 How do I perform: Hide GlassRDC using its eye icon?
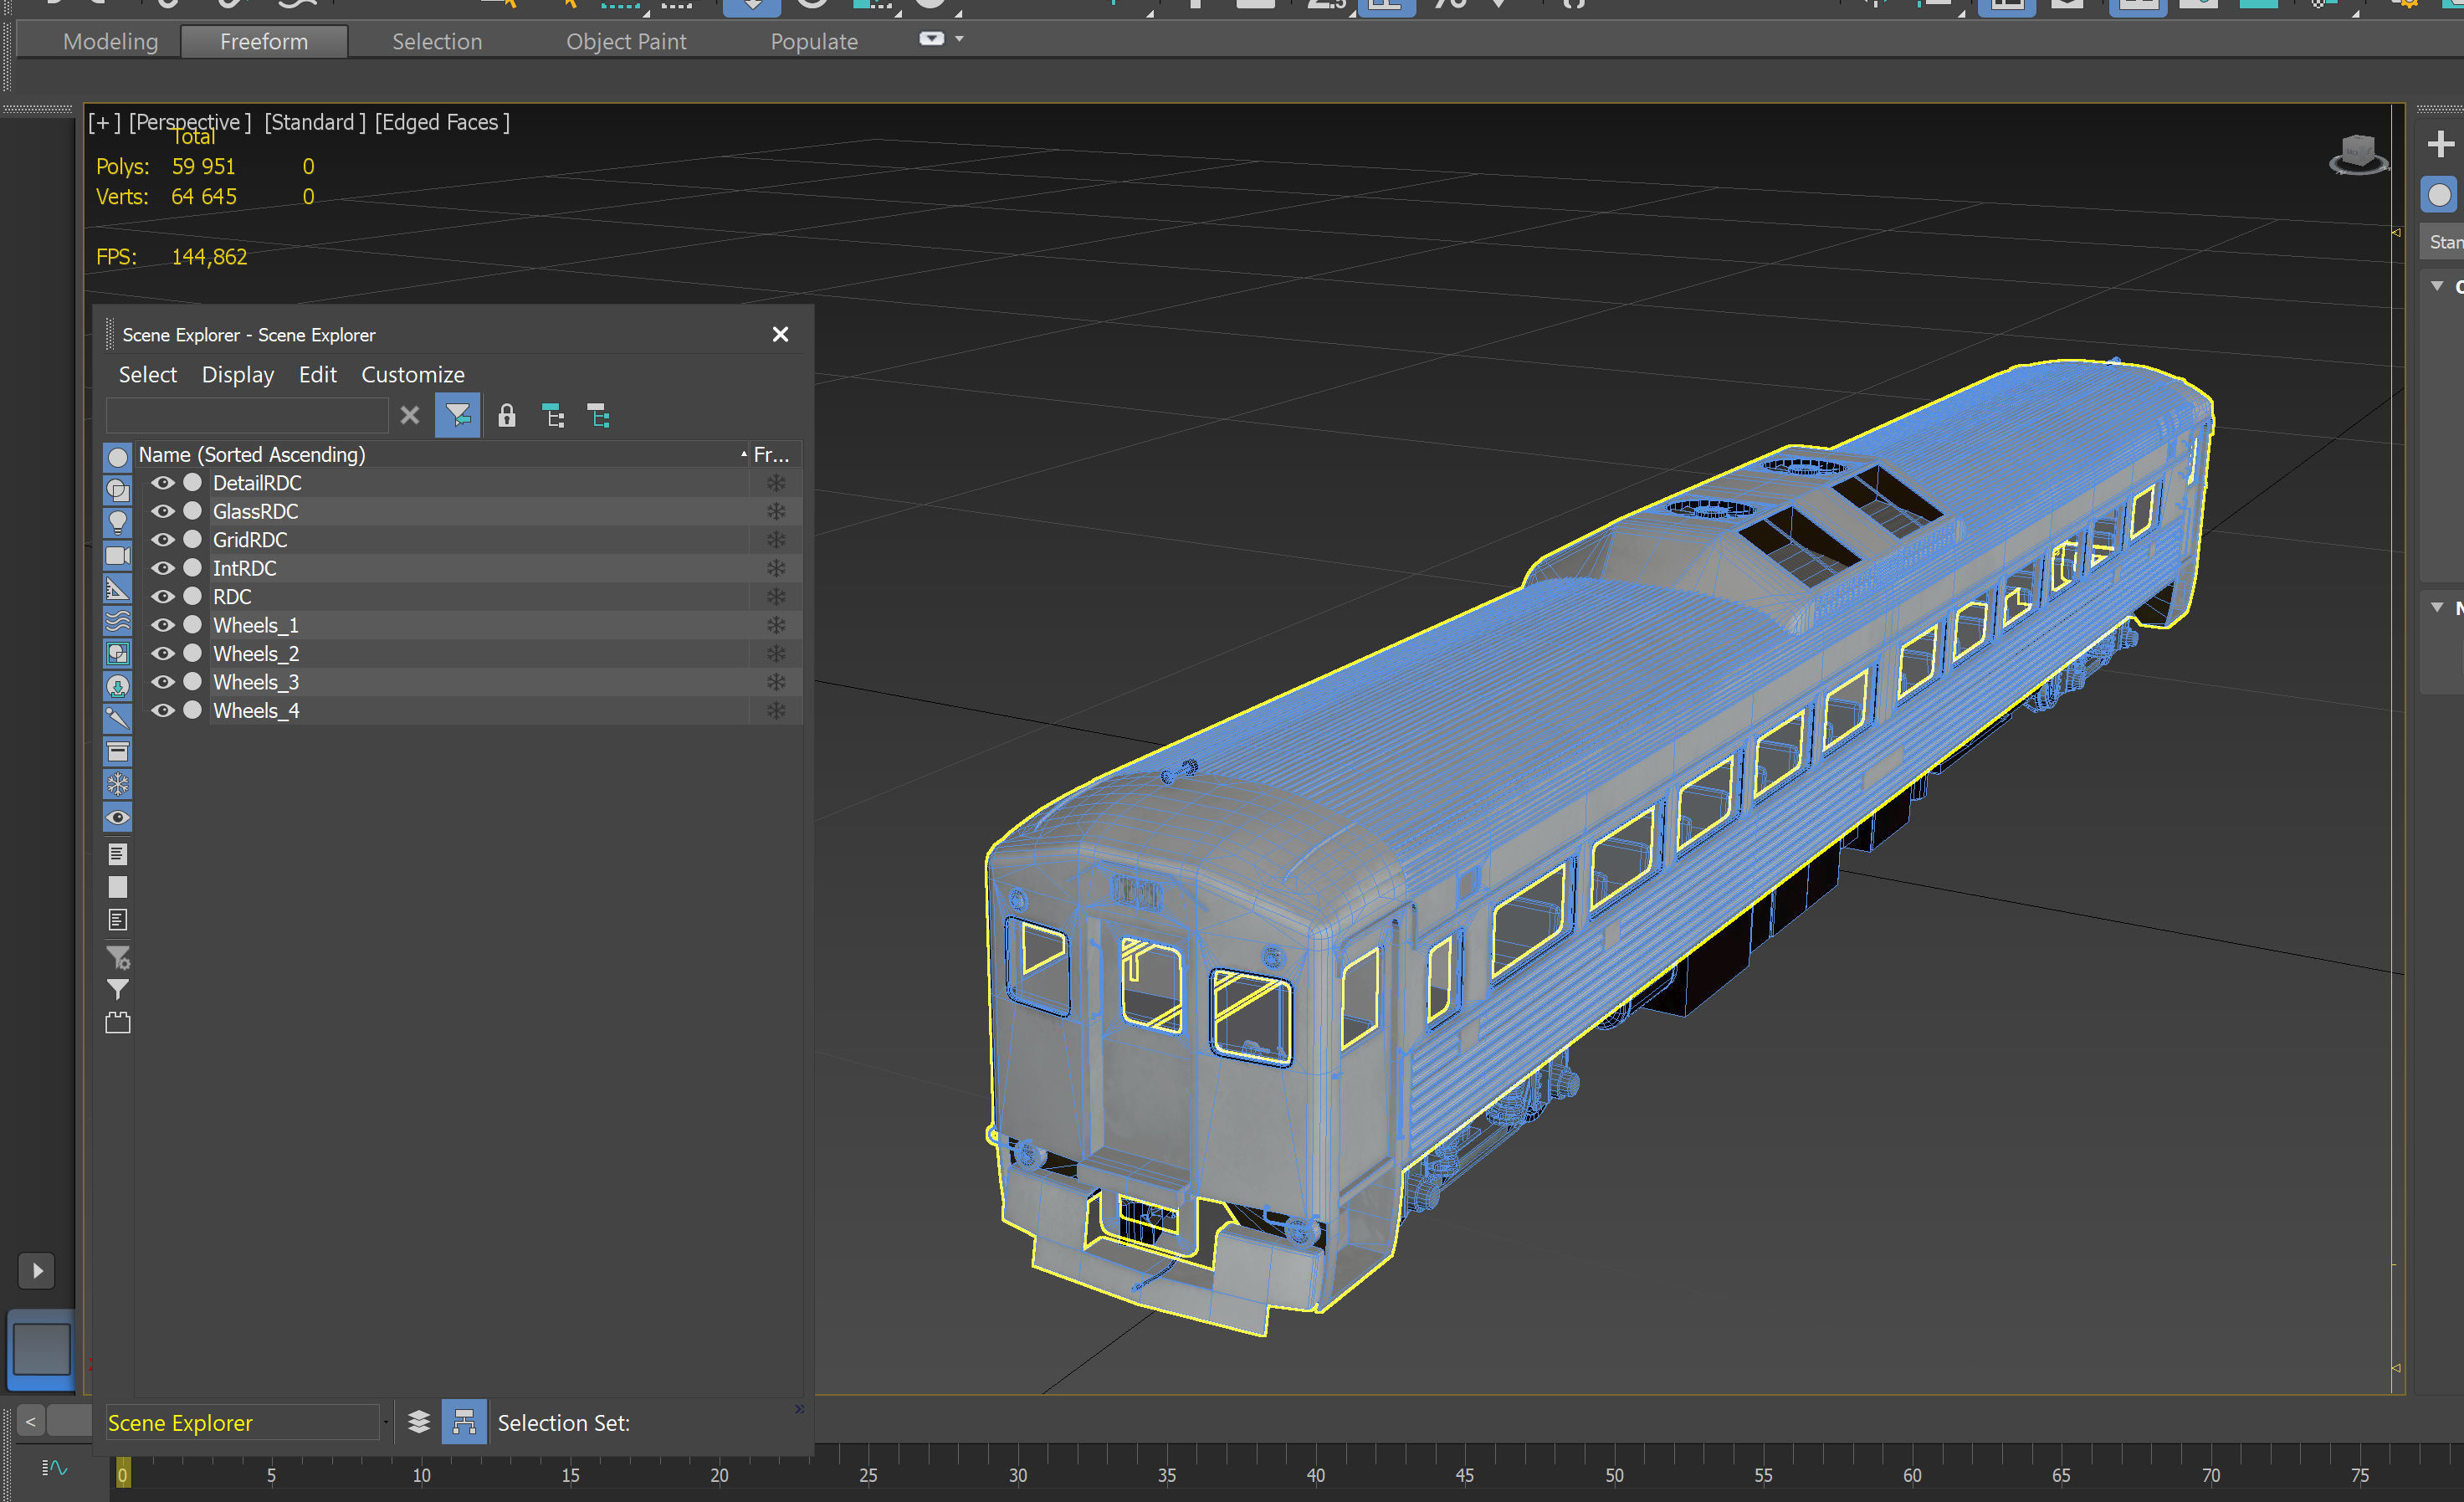(163, 511)
